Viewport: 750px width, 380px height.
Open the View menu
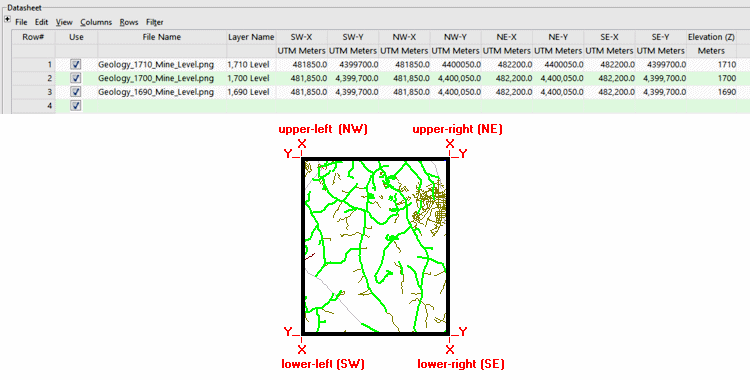(x=64, y=22)
